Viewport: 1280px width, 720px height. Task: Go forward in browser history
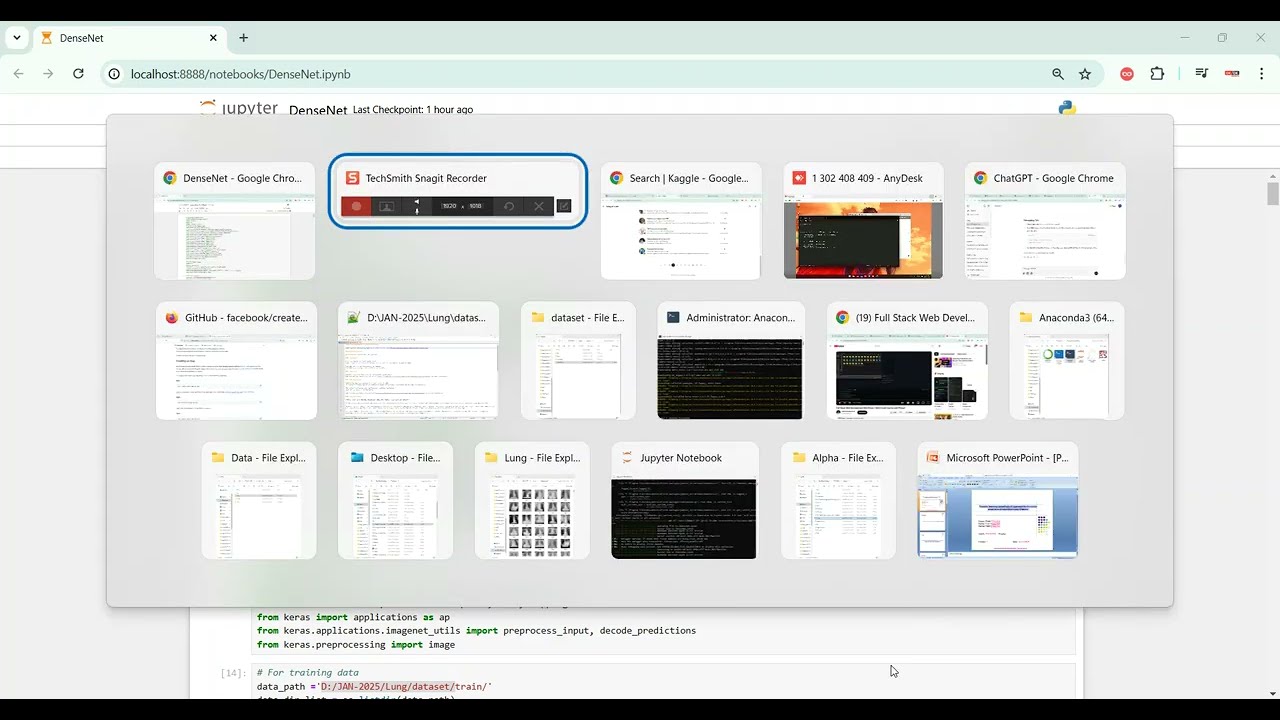pos(48,74)
